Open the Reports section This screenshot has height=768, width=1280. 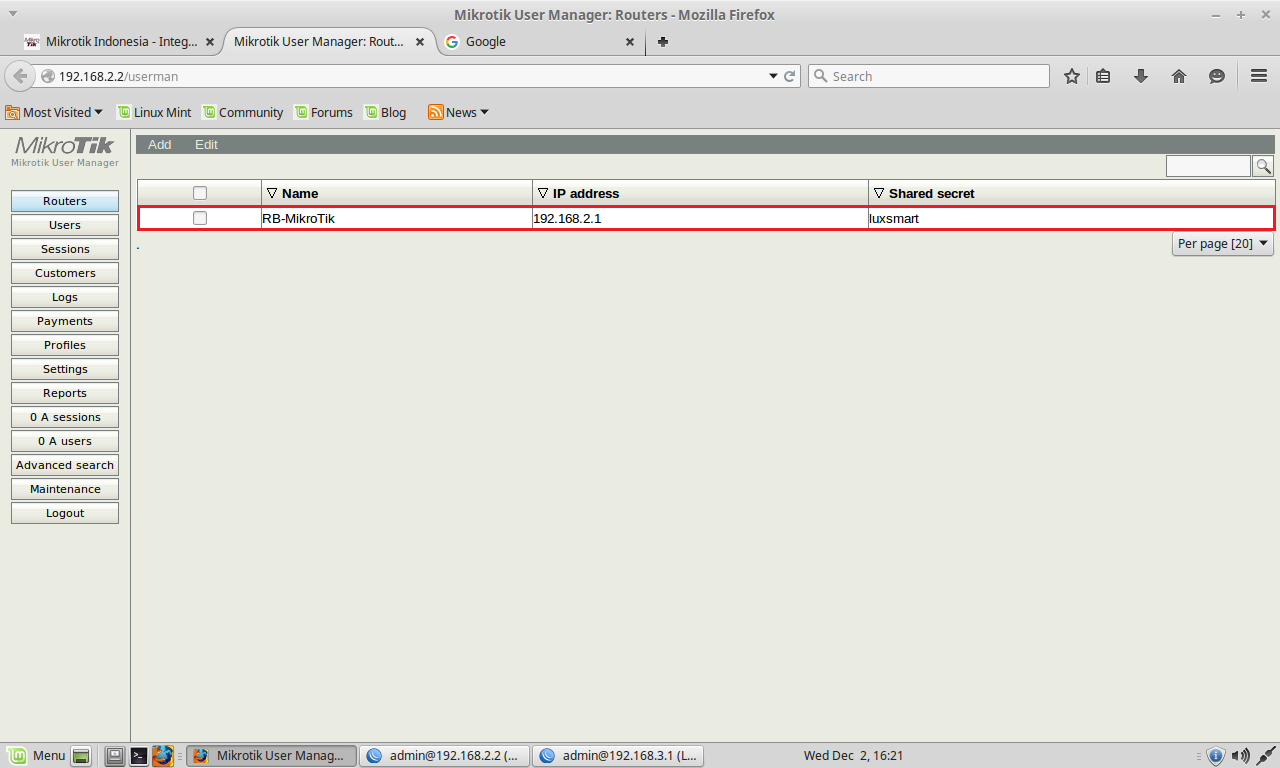(65, 393)
